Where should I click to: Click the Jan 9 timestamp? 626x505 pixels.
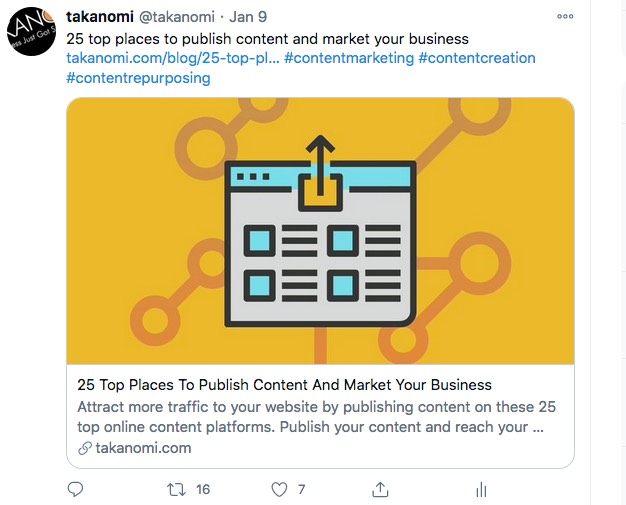coord(248,17)
